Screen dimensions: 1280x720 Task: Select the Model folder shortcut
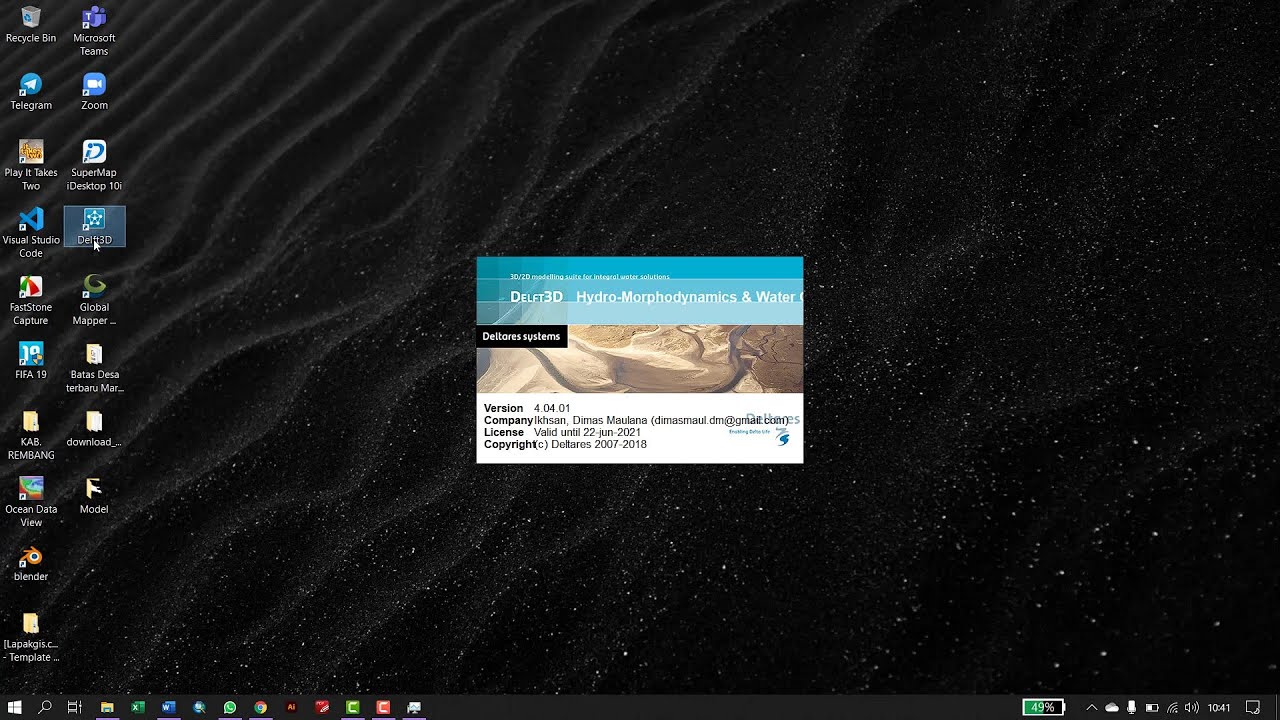coord(94,495)
